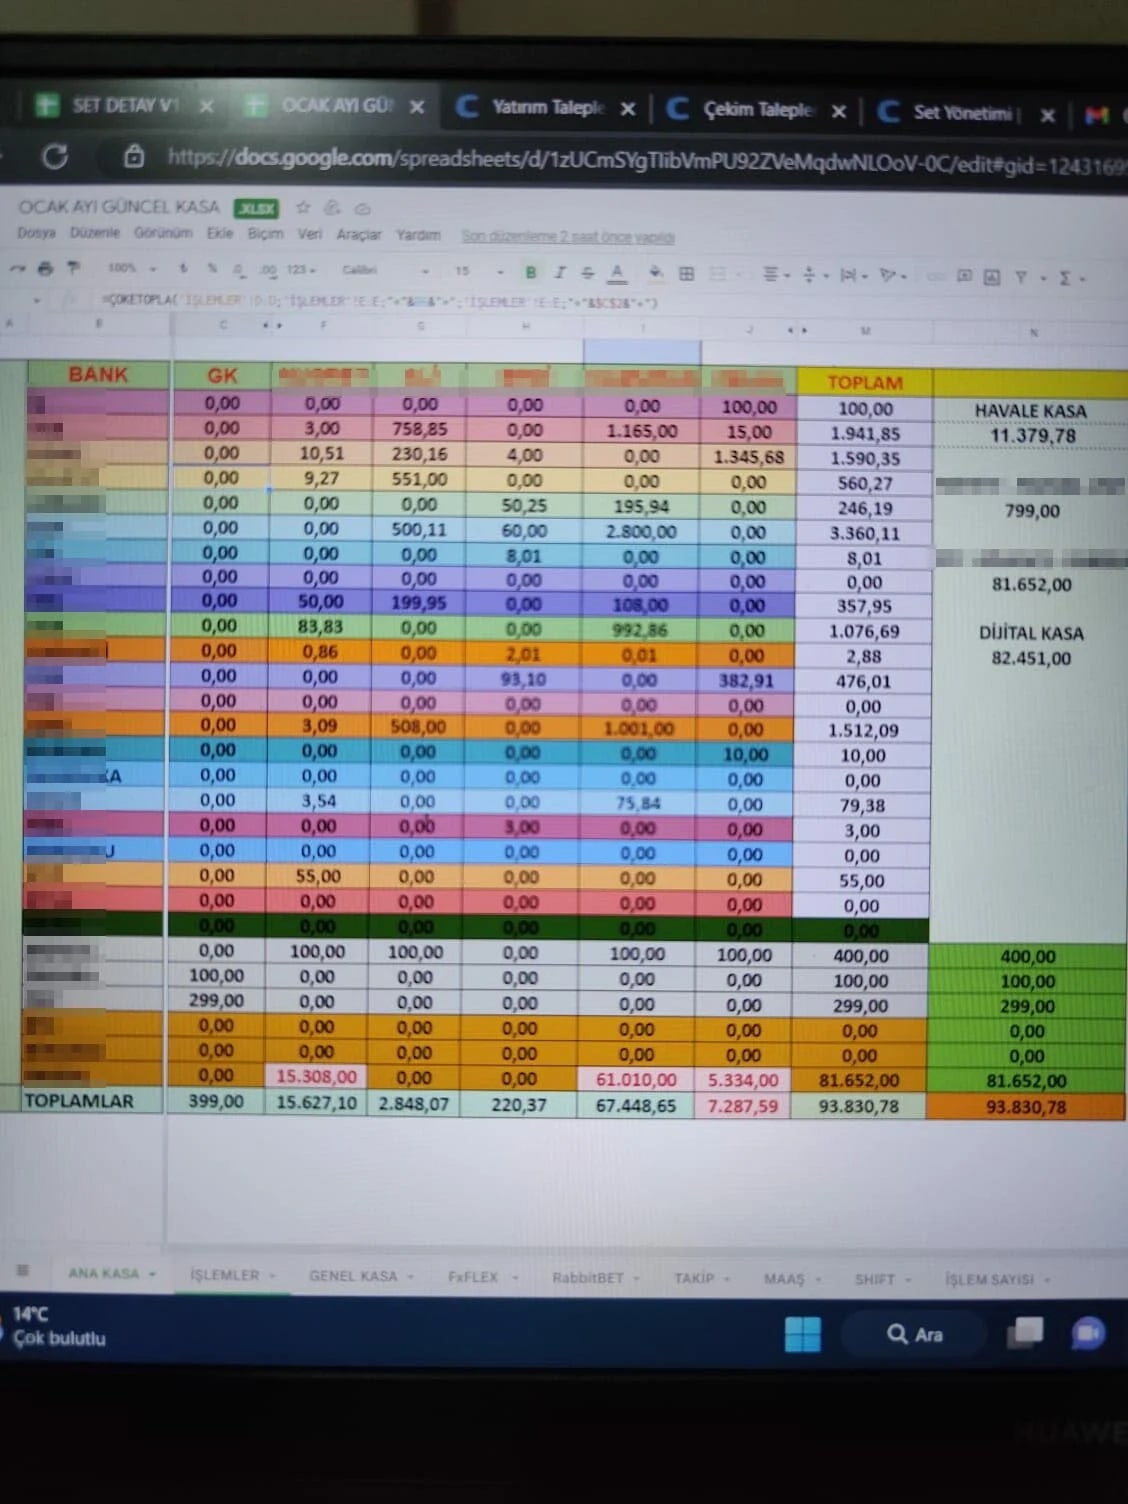Screen dimensions: 1128x1504
Task: Open the text color picker
Action: pos(617,272)
